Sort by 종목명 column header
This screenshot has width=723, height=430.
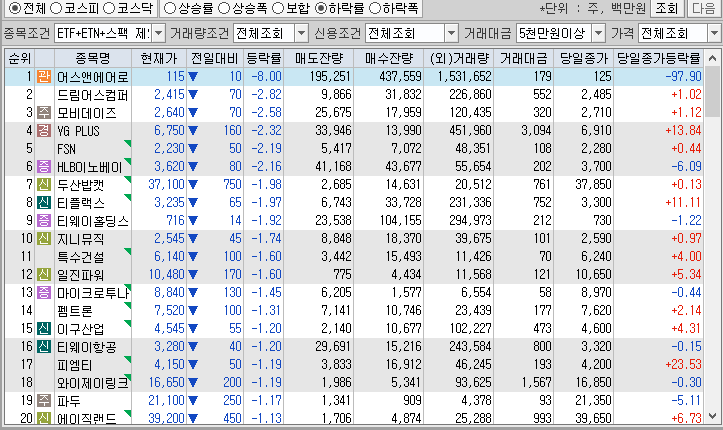click(93, 58)
